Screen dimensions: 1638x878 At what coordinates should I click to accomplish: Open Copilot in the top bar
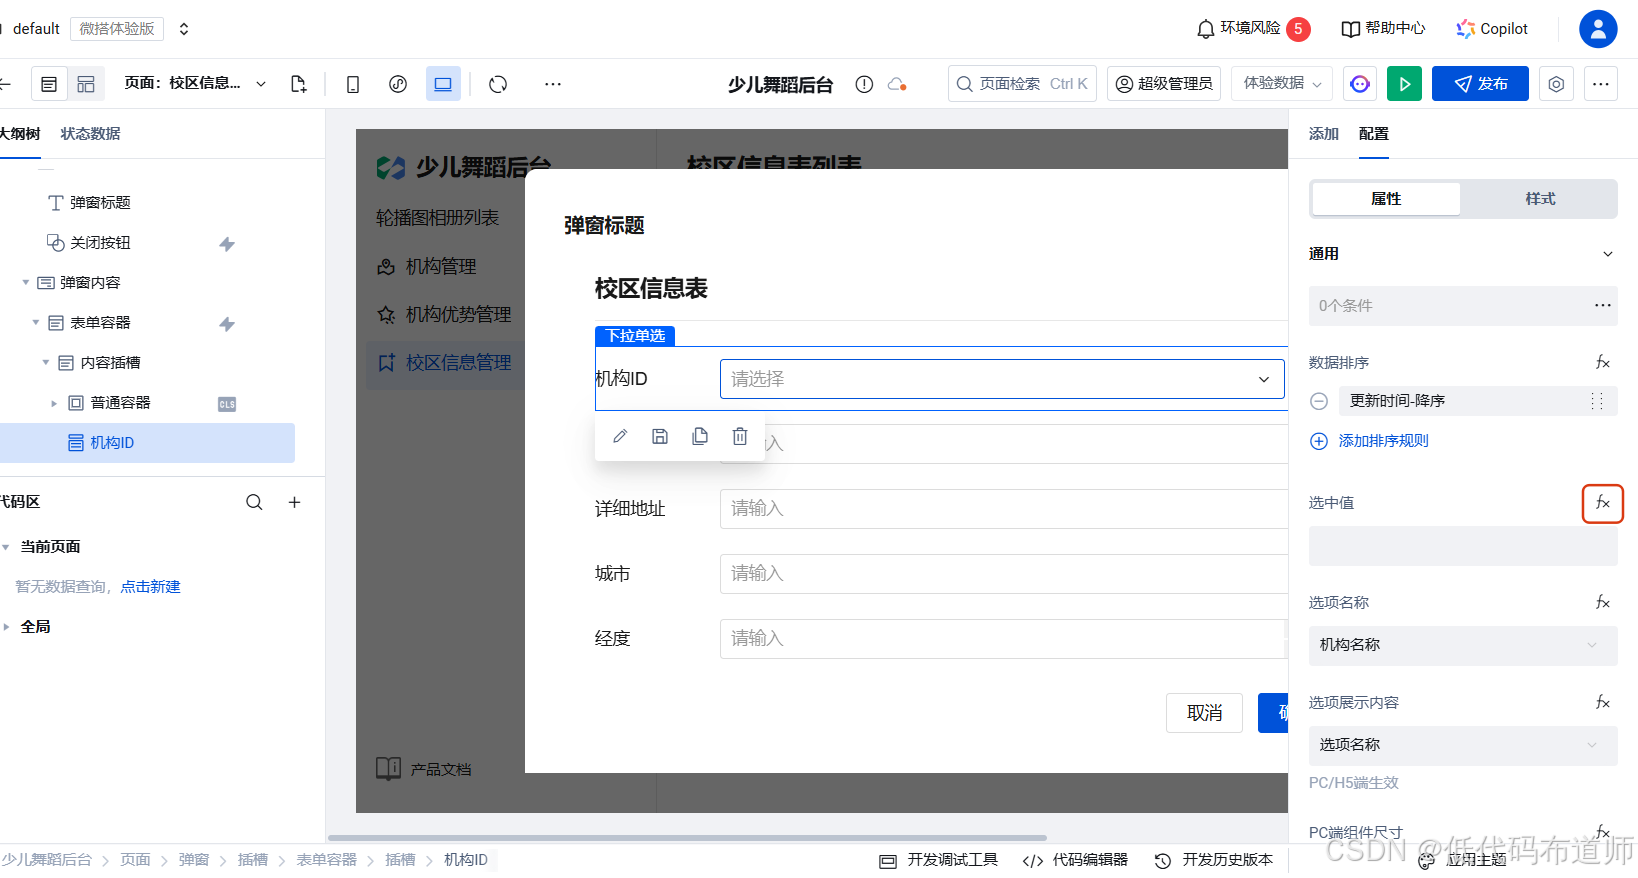[1492, 29]
